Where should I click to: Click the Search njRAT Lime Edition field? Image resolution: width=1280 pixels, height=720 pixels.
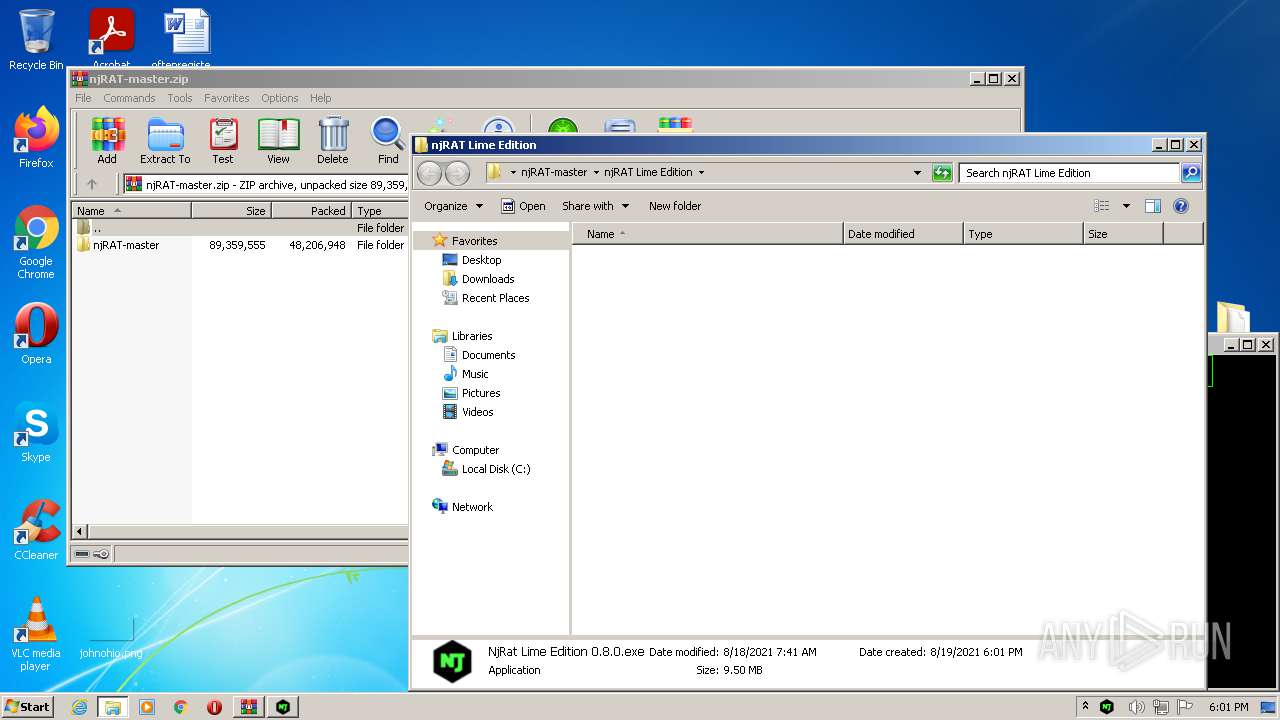[x=1068, y=173]
